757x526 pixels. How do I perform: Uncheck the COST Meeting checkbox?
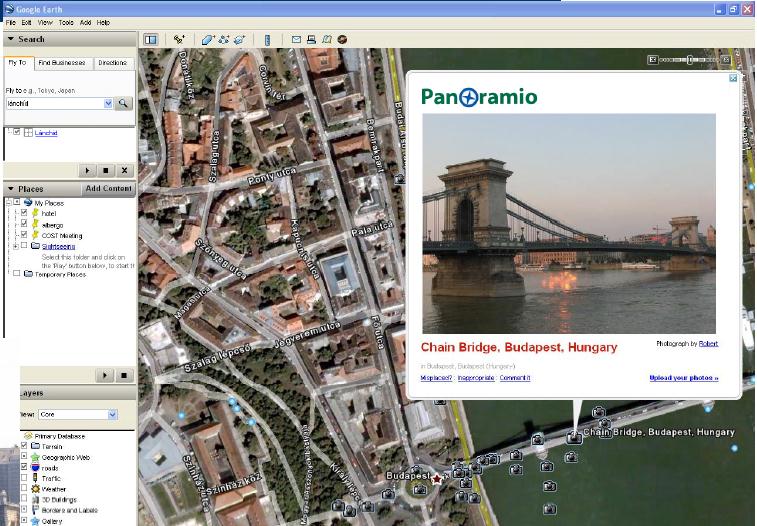coord(24,235)
